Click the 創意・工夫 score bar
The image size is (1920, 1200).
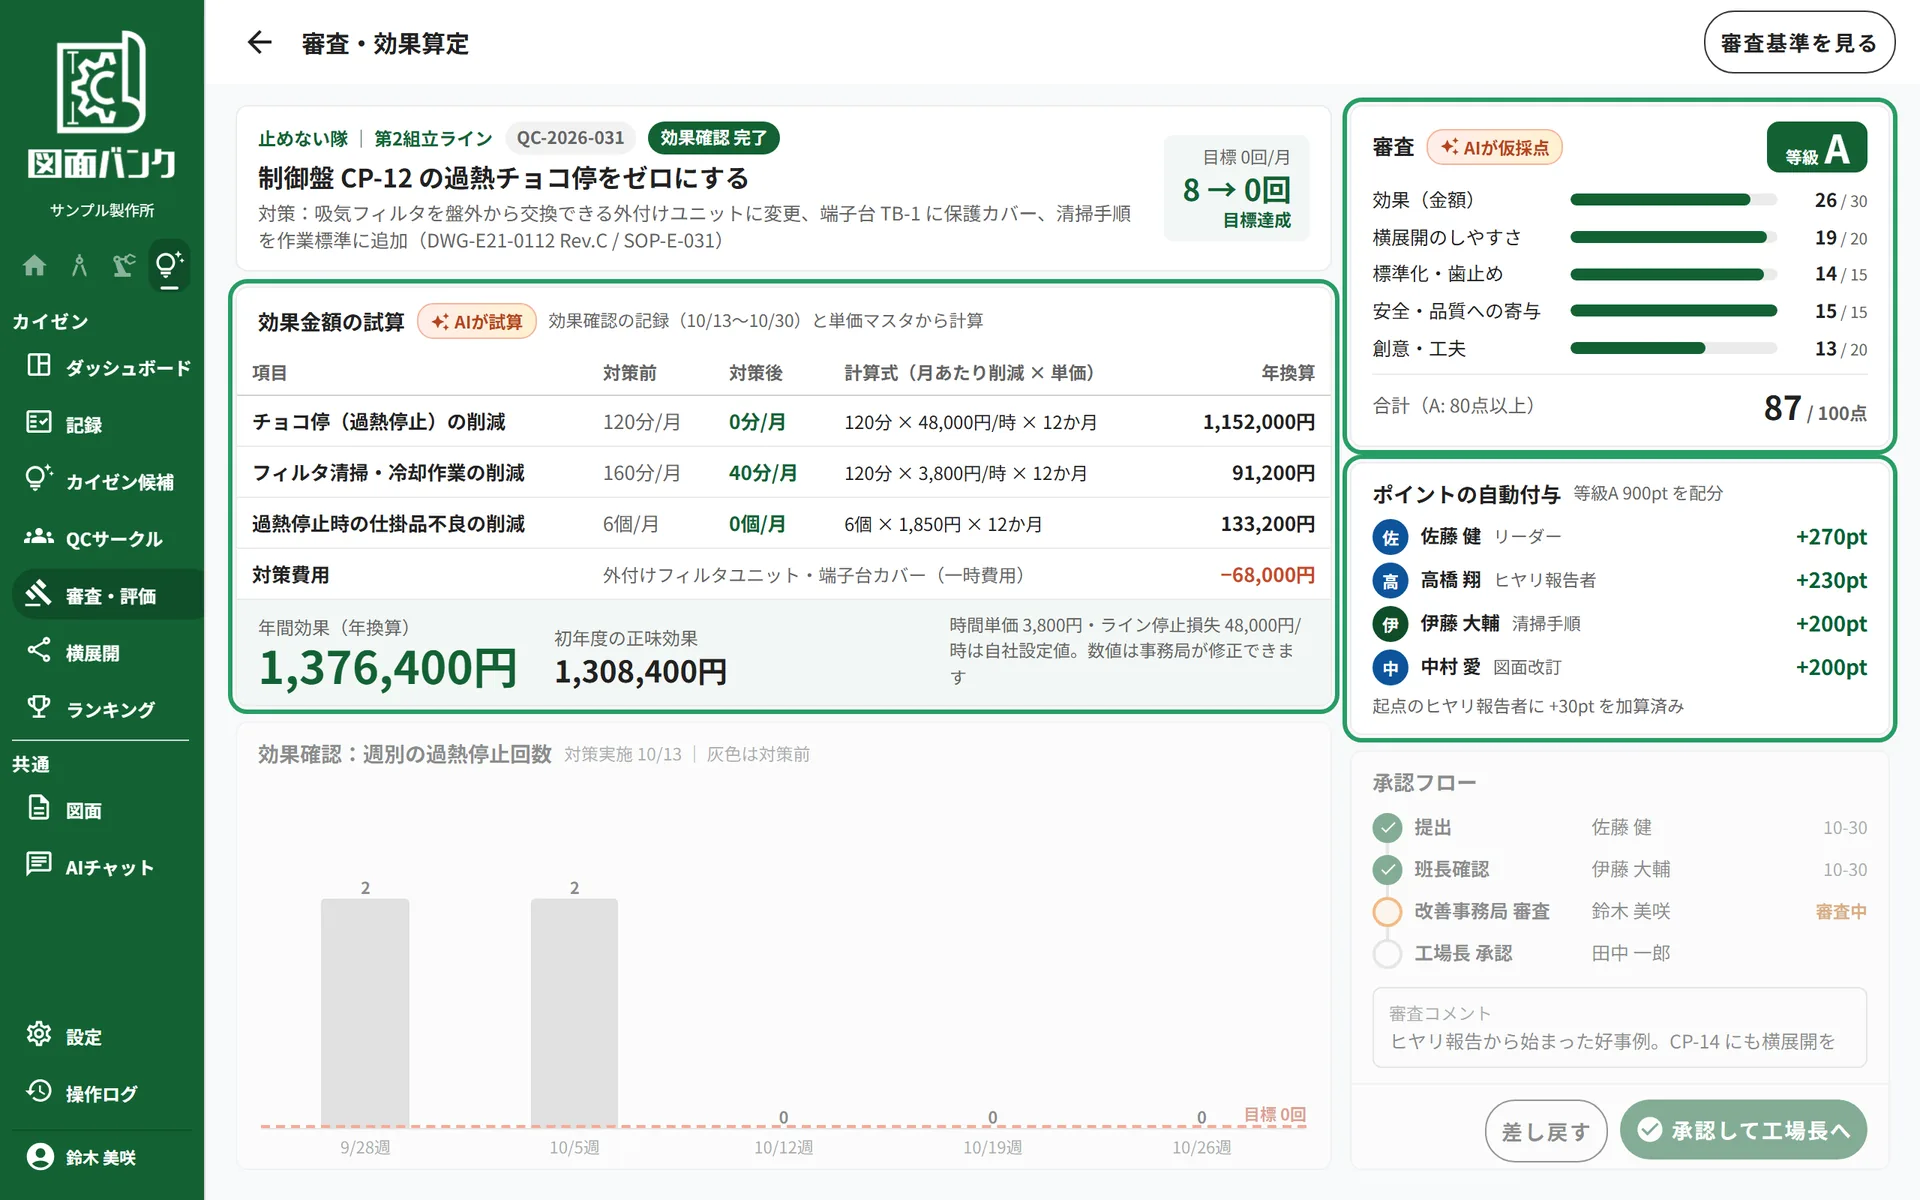[x=1673, y=348]
